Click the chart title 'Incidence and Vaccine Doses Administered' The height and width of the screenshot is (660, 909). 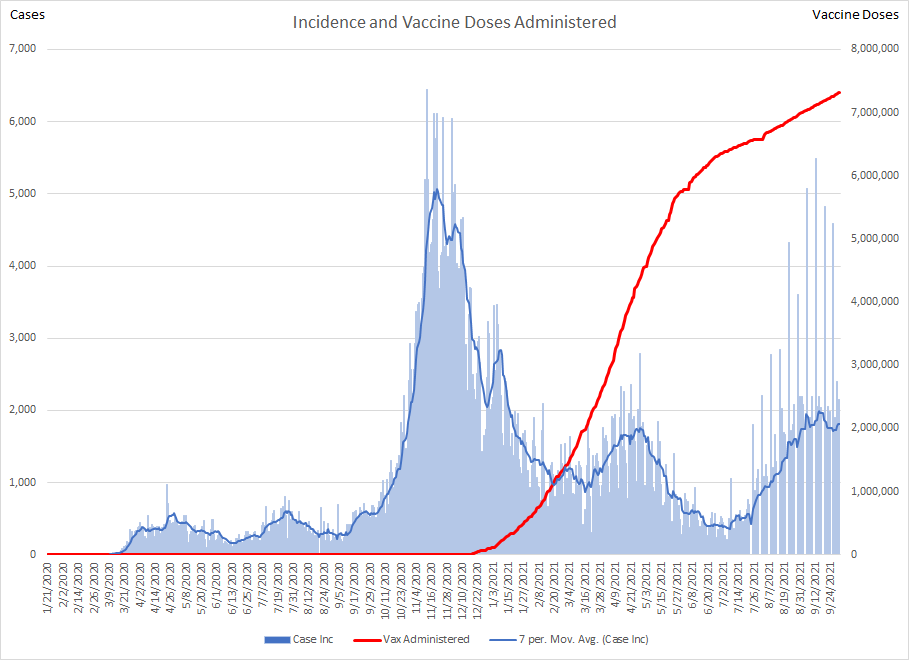(x=454, y=22)
